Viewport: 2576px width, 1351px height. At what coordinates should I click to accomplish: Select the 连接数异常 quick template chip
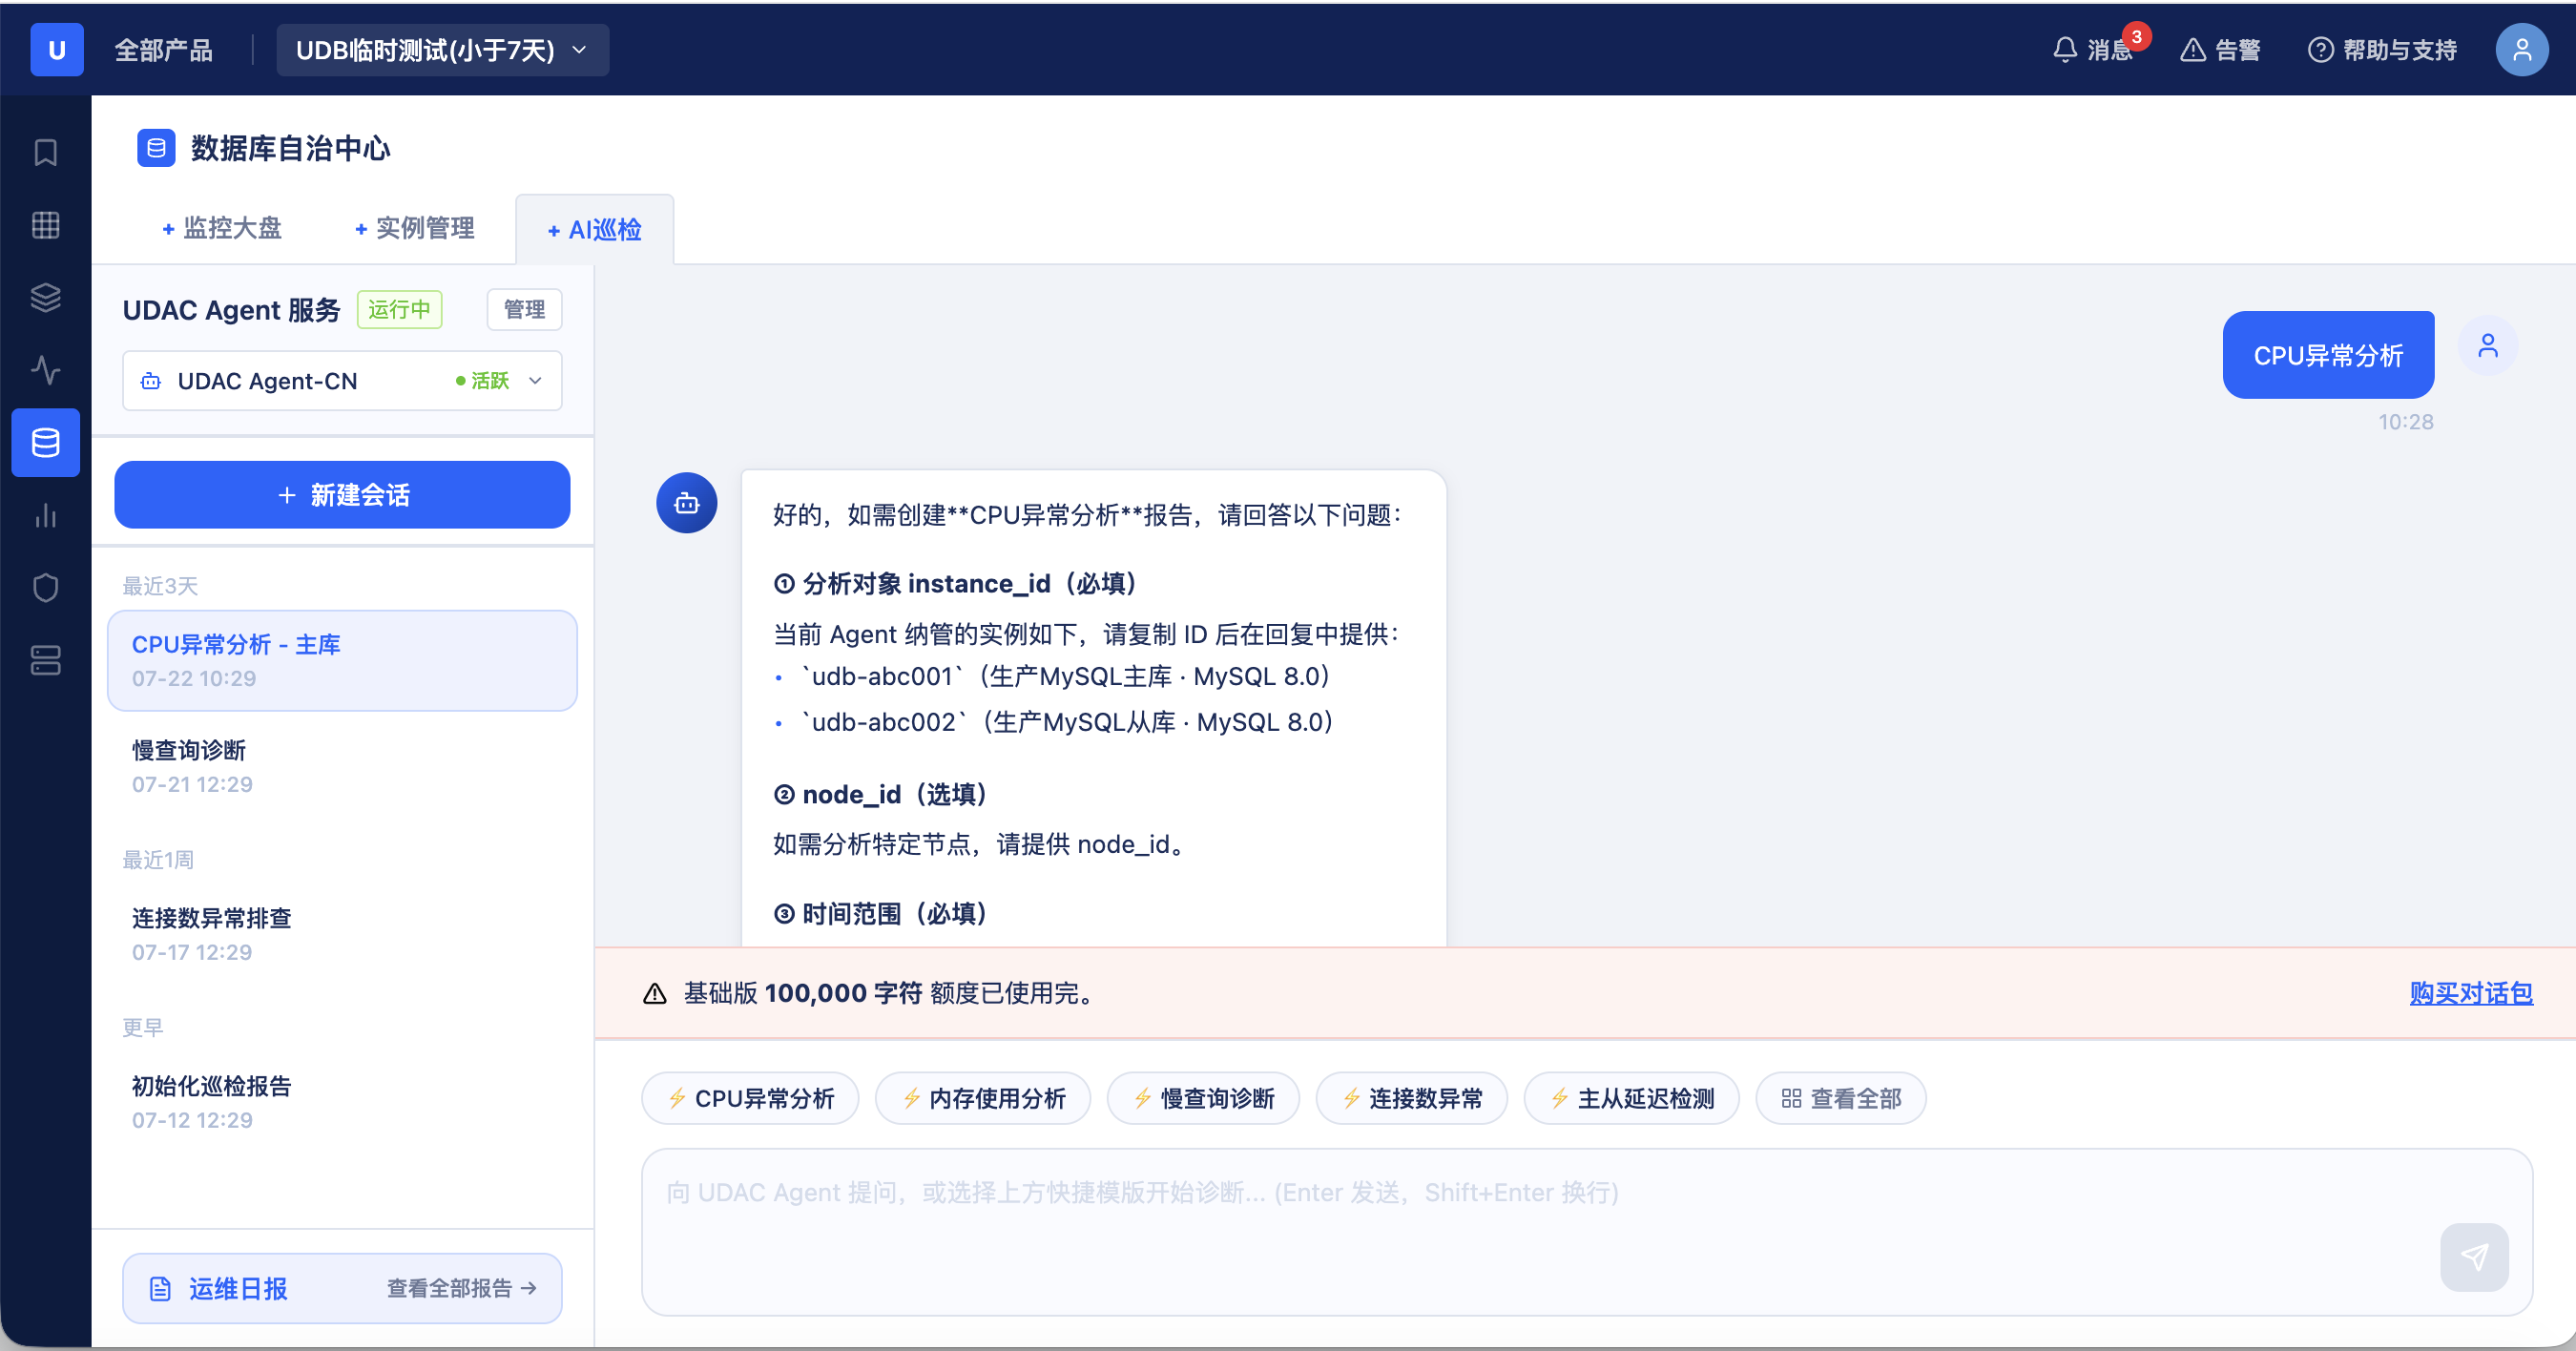(x=1412, y=1099)
